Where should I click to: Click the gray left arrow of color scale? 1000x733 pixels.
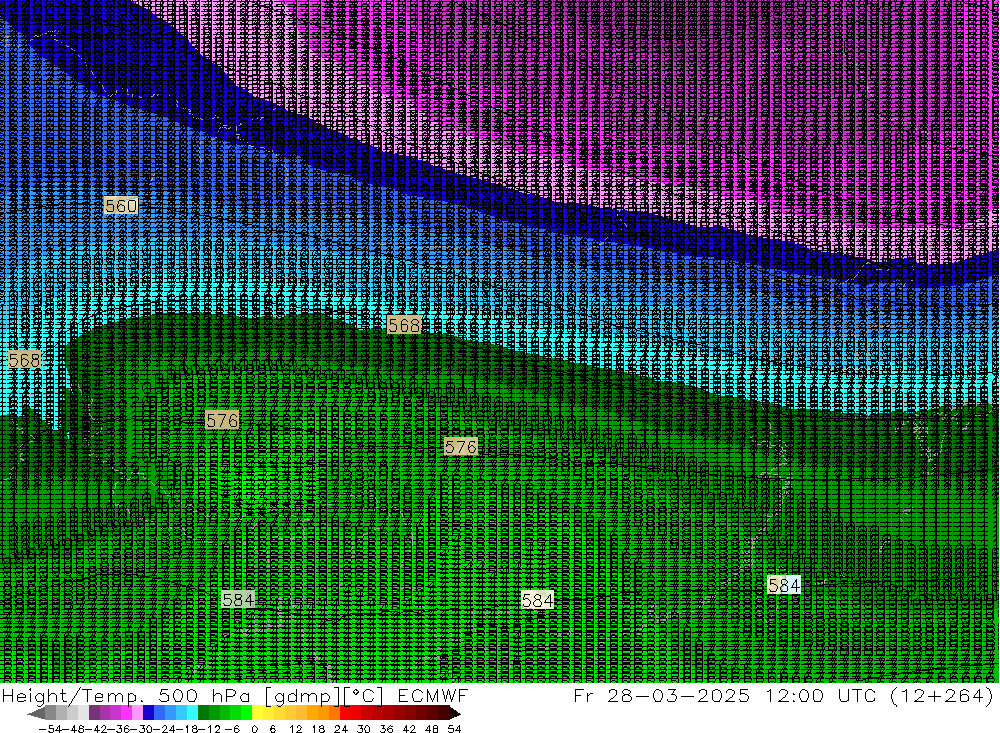(x=36, y=714)
